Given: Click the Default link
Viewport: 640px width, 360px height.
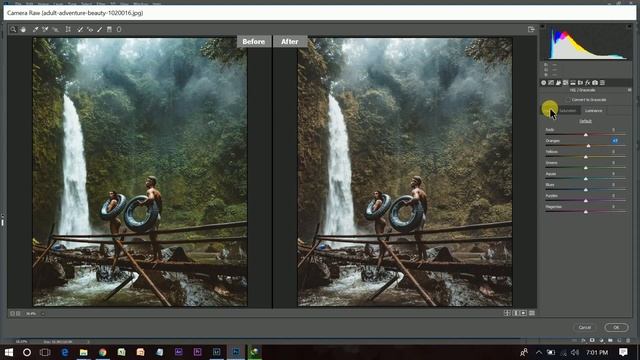Looking at the screenshot, I should pos(585,121).
